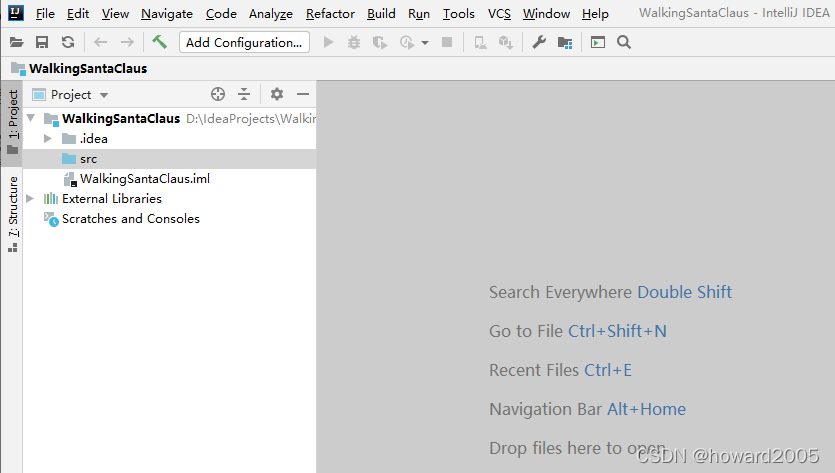Toggle the 1: Project side tab
The width and height of the screenshot is (835, 473).
pos(13,122)
